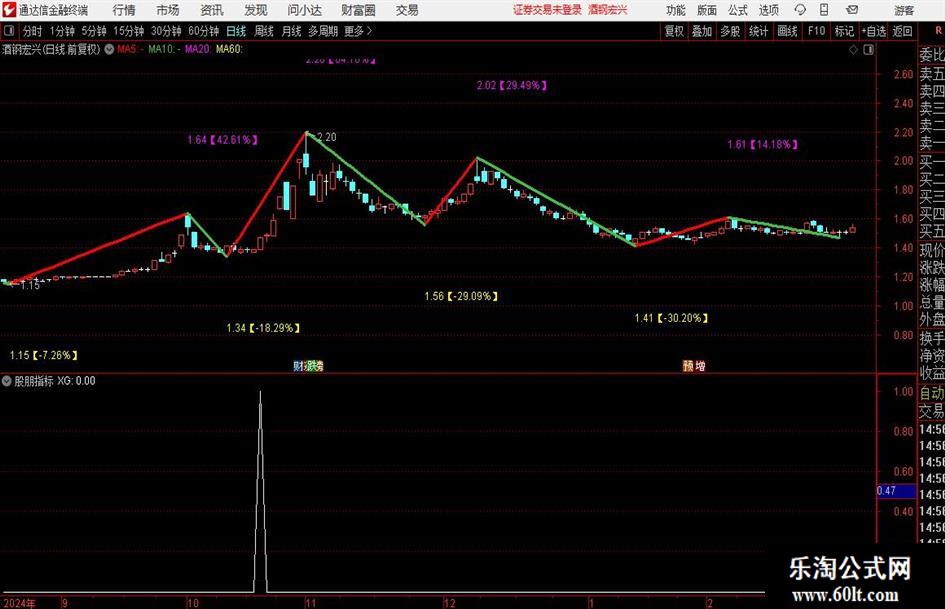Open the mail message icon
This screenshot has height=609, width=945.
(852, 10)
